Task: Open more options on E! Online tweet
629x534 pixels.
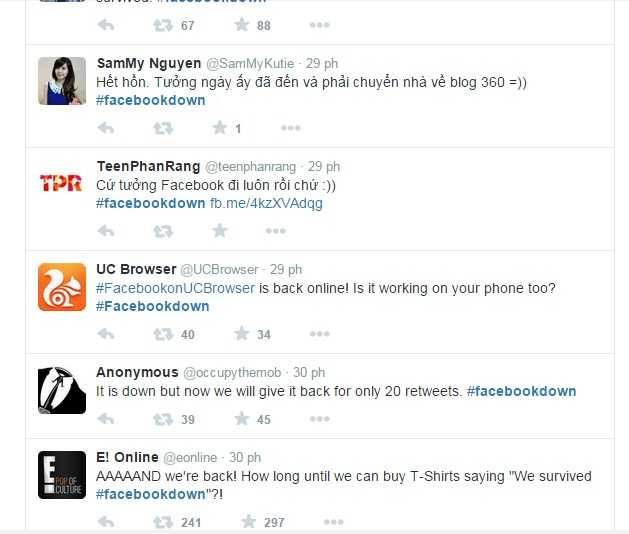Action: (334, 522)
